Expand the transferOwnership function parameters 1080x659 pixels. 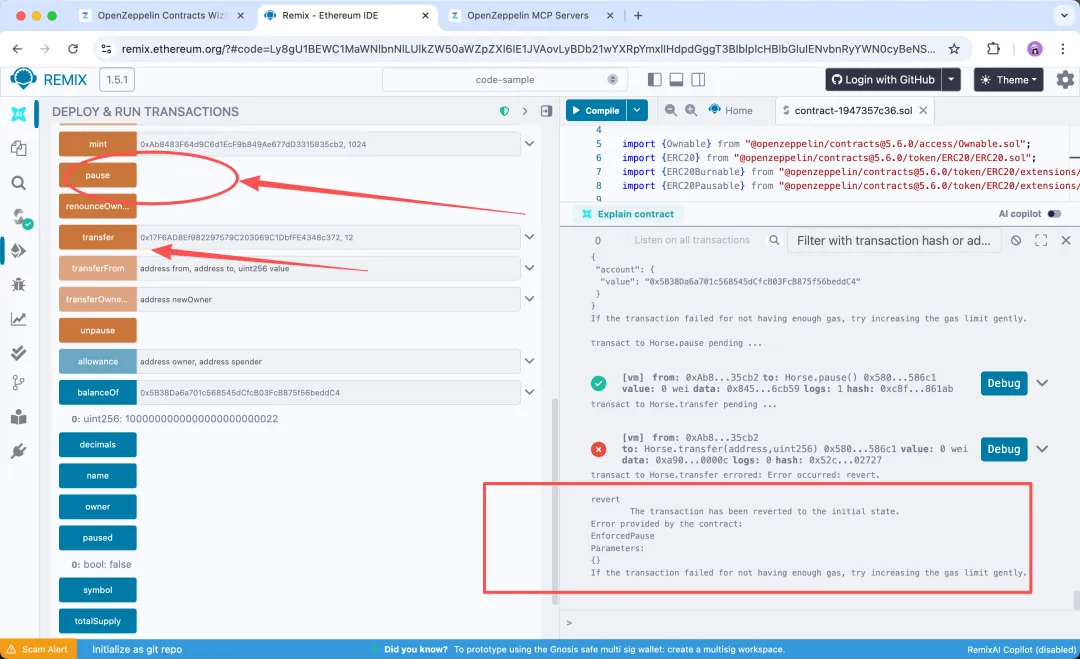coord(529,299)
